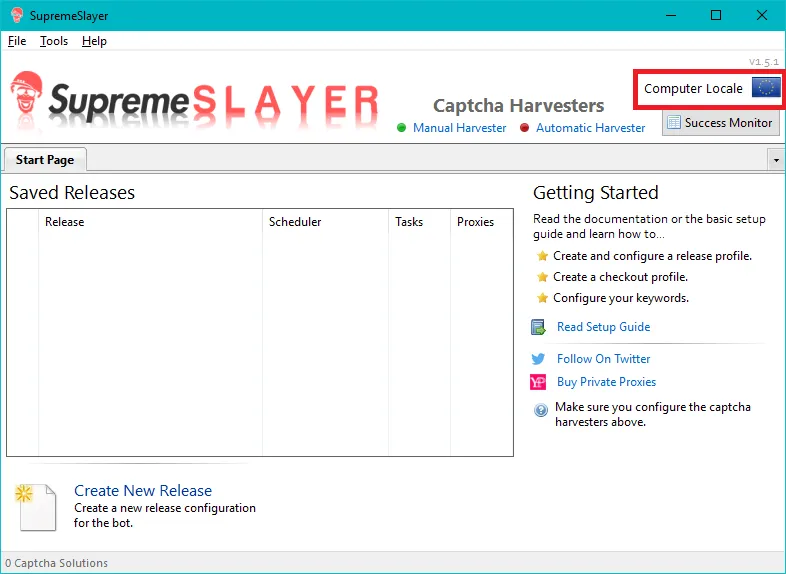This screenshot has width=786, height=574.
Task: Click Create New Release link
Action: coord(143,490)
